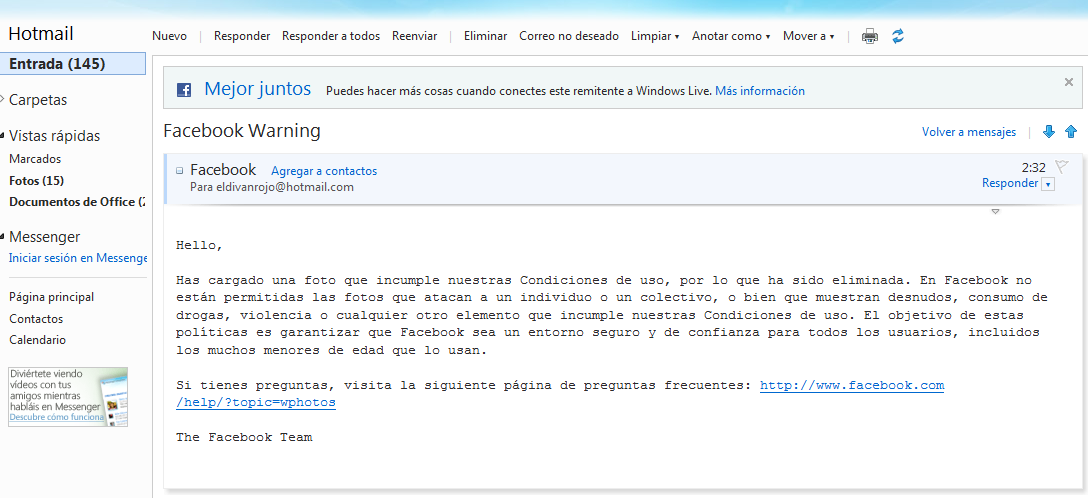Flag this message with the flag icon
This screenshot has height=498, width=1088.
pyautogui.click(x=1061, y=166)
